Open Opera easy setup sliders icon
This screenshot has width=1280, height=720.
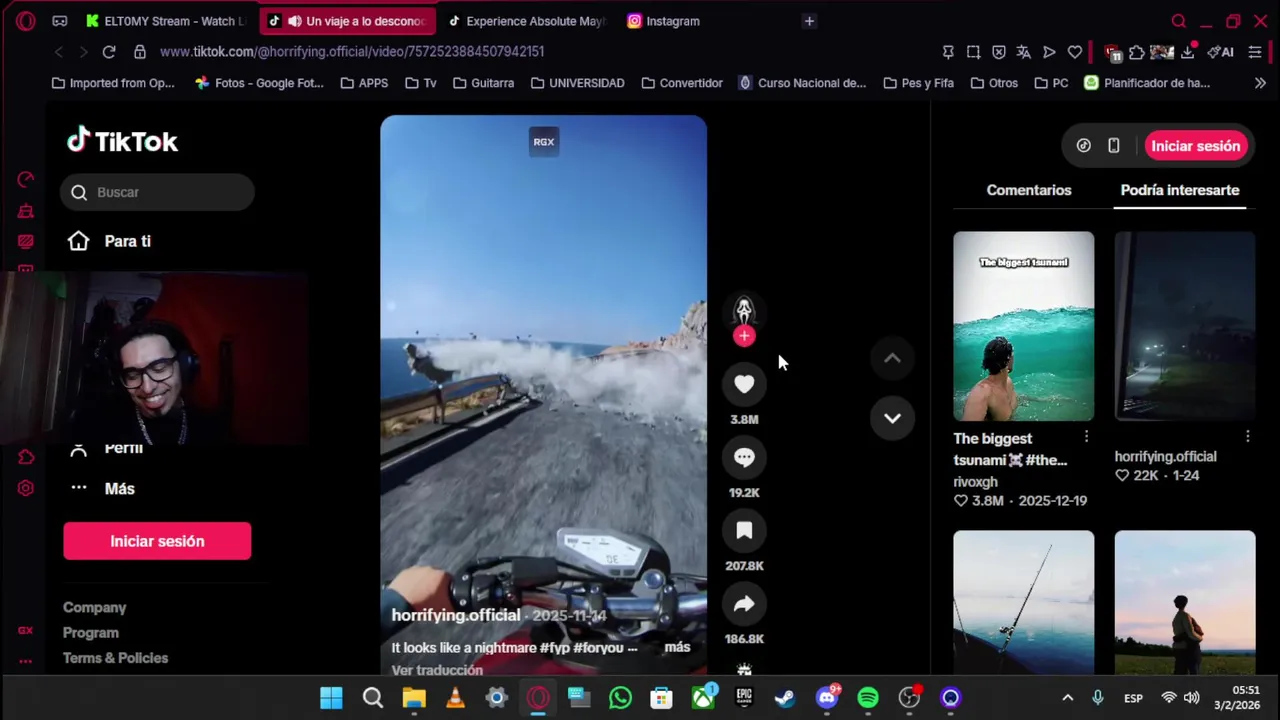pos(1255,52)
